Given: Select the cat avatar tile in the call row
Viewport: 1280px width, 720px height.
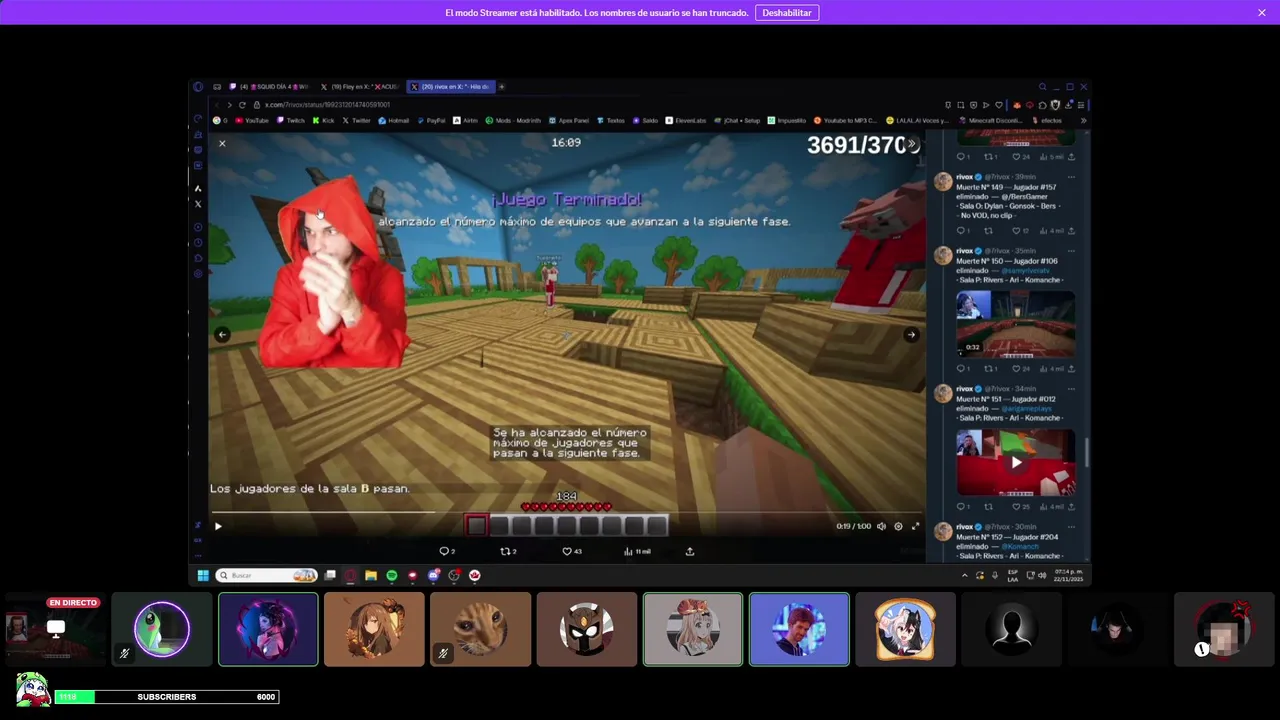Looking at the screenshot, I should point(480,629).
